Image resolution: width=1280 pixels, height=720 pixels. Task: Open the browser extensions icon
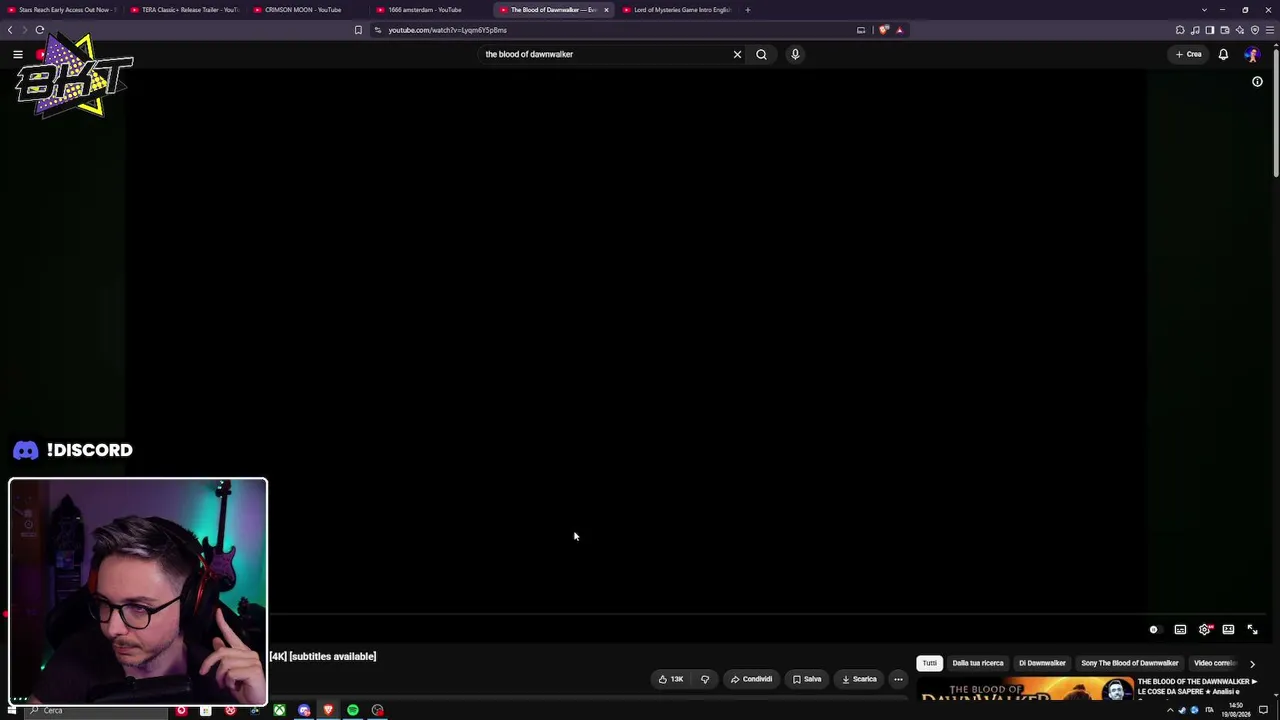[x=1180, y=30]
